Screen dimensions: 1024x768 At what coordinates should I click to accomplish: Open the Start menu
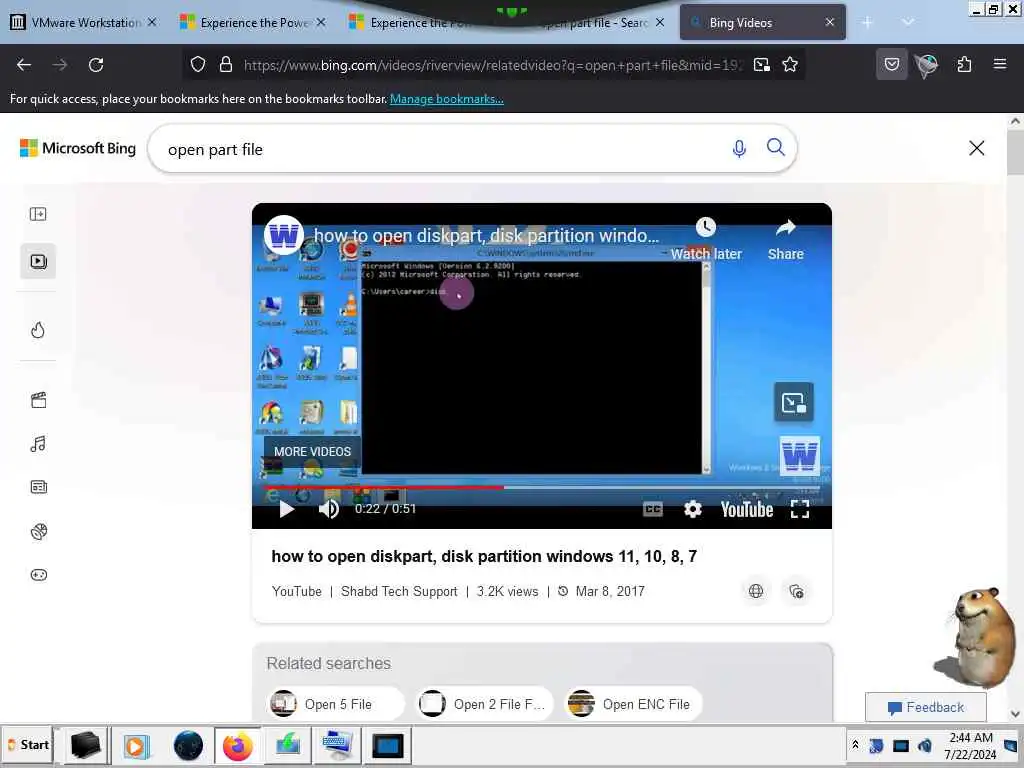click(x=28, y=744)
